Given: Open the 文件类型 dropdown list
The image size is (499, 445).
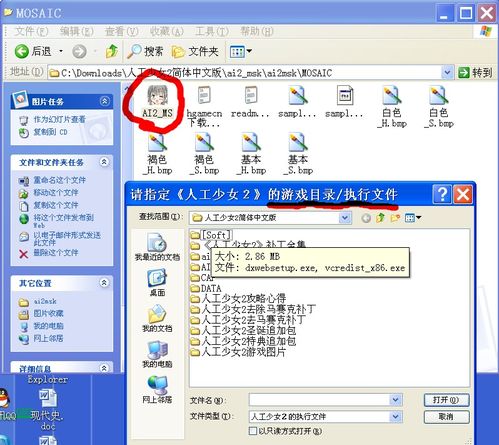Looking at the screenshot, I should 396,416.
